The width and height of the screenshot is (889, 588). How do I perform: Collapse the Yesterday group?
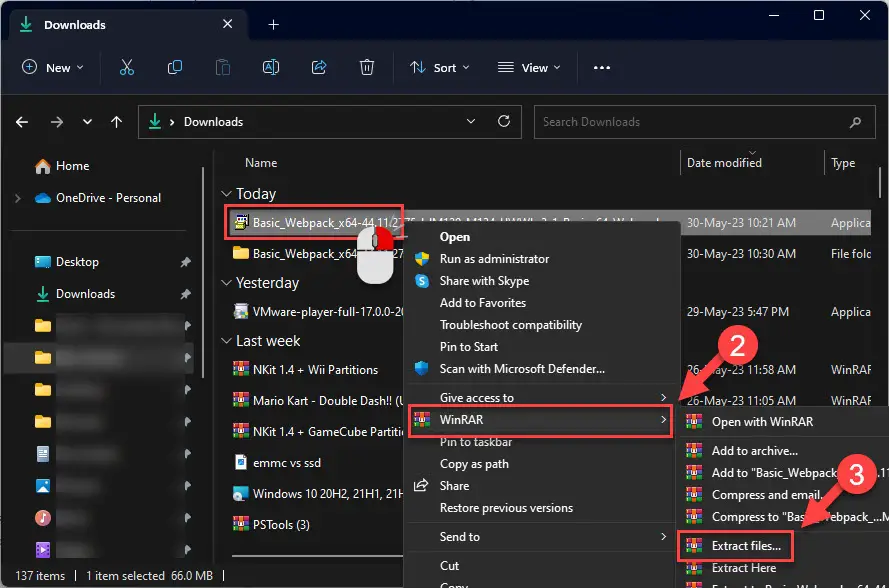(x=226, y=282)
